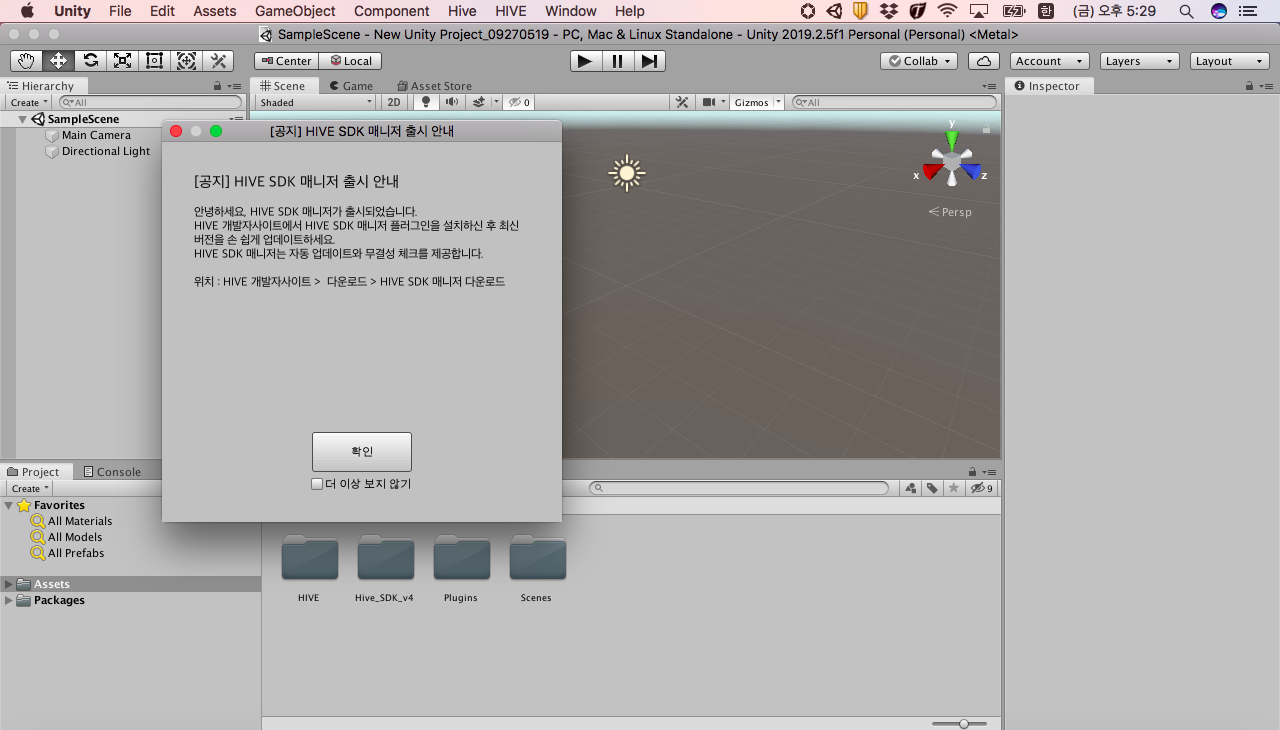Expand the Packages folder arrow
Screen dimensions: 1280x730
(x=9, y=600)
